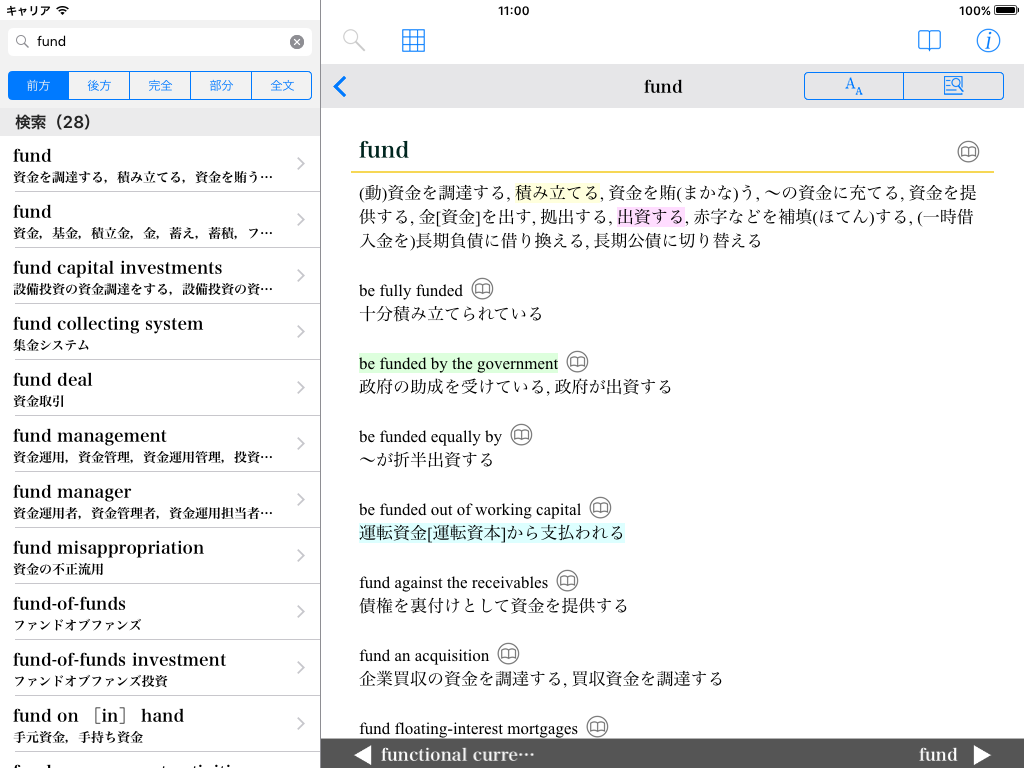
Task: Open the 'fund manager' entry chevron
Action: click(x=301, y=500)
